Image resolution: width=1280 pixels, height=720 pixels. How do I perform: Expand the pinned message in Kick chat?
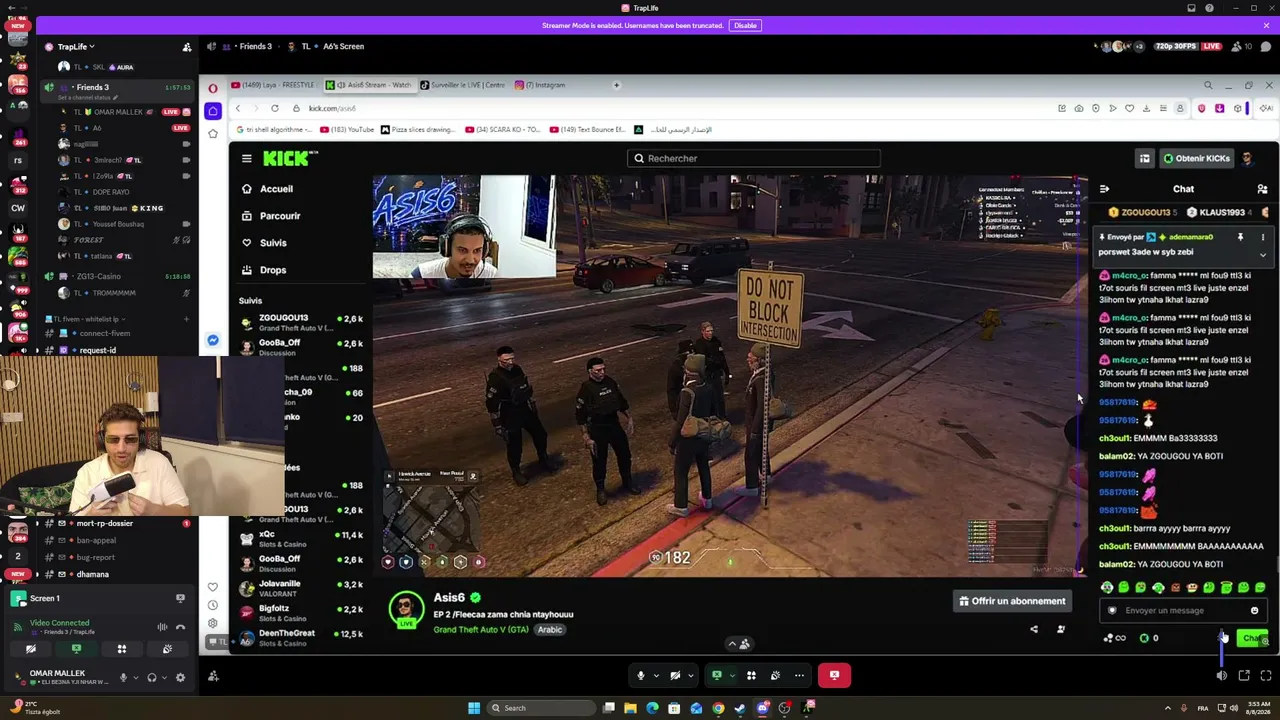point(1262,255)
